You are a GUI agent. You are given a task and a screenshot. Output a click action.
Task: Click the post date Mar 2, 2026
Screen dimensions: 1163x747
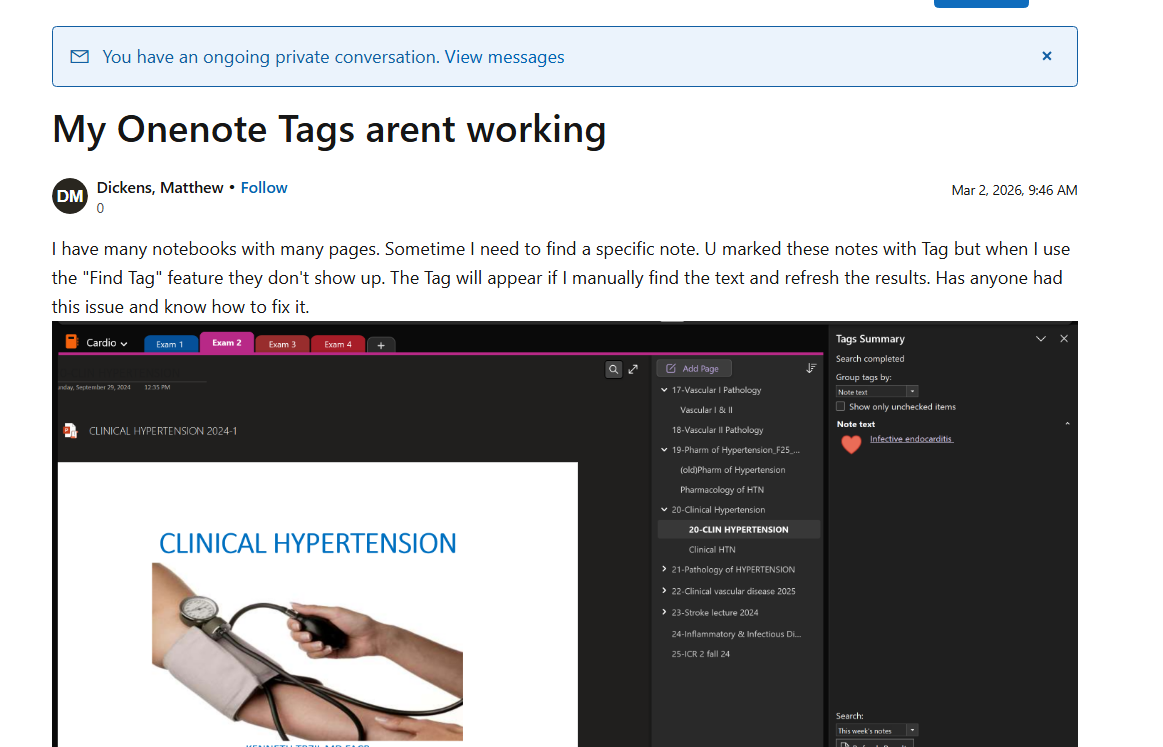1014,191
